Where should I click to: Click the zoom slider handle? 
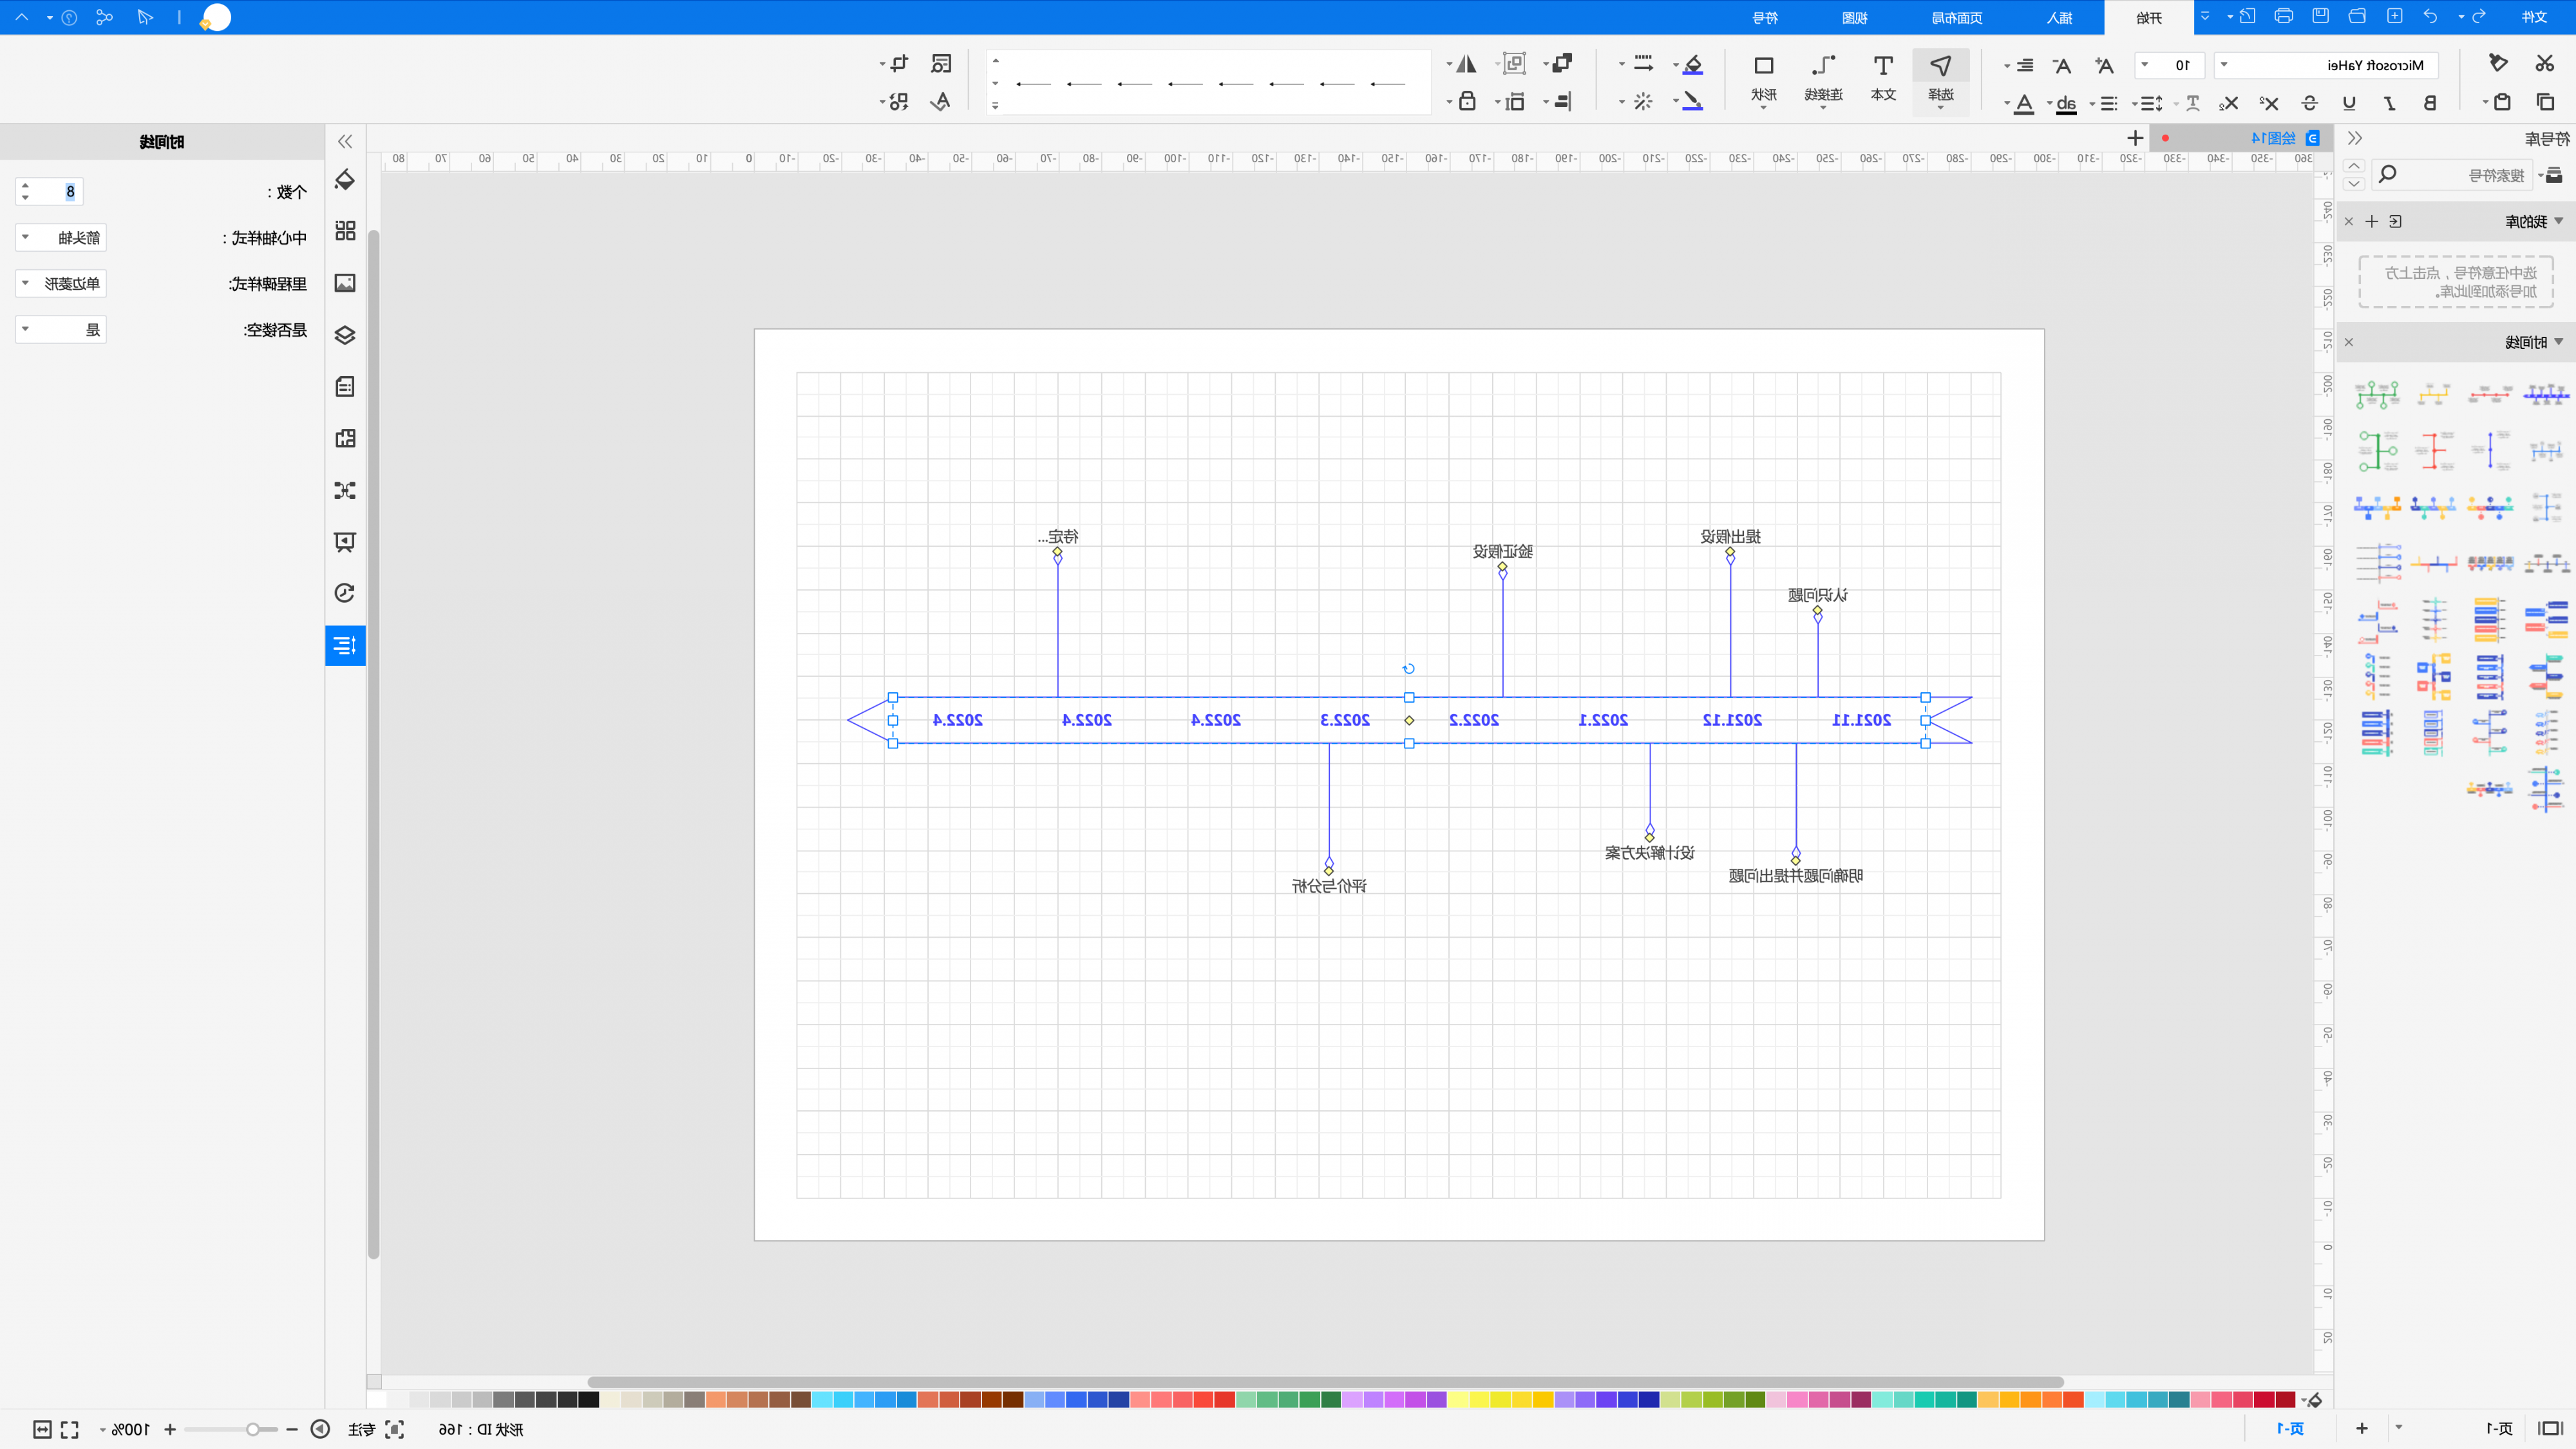coord(253,1429)
